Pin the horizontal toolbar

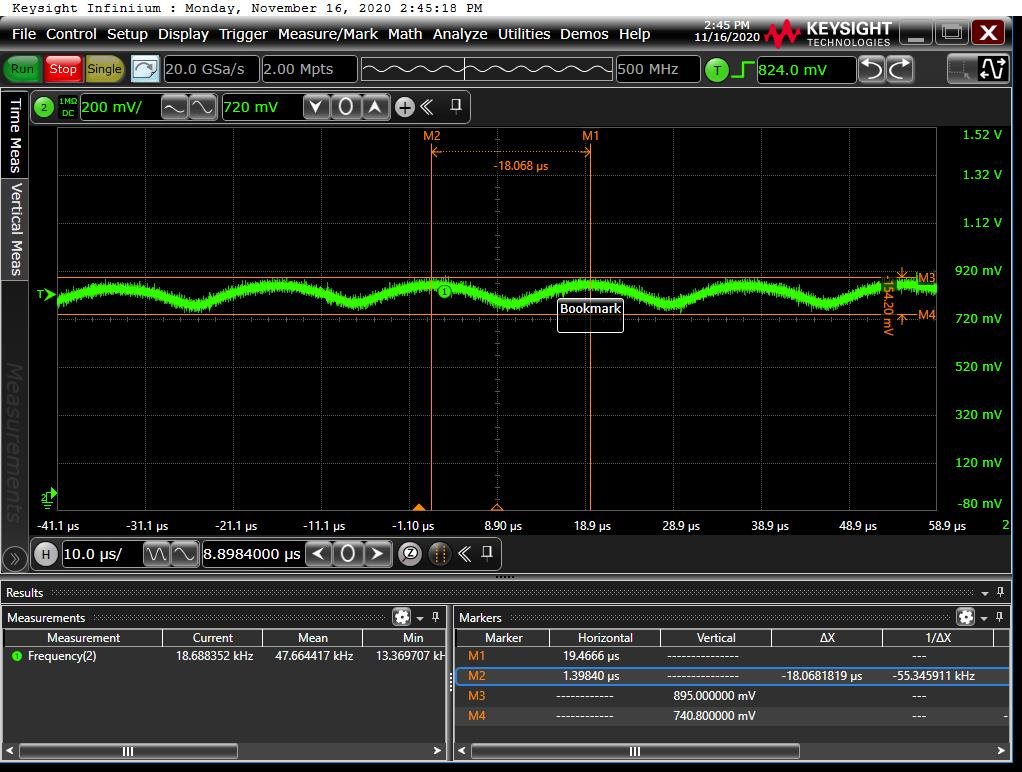pyautogui.click(x=487, y=553)
